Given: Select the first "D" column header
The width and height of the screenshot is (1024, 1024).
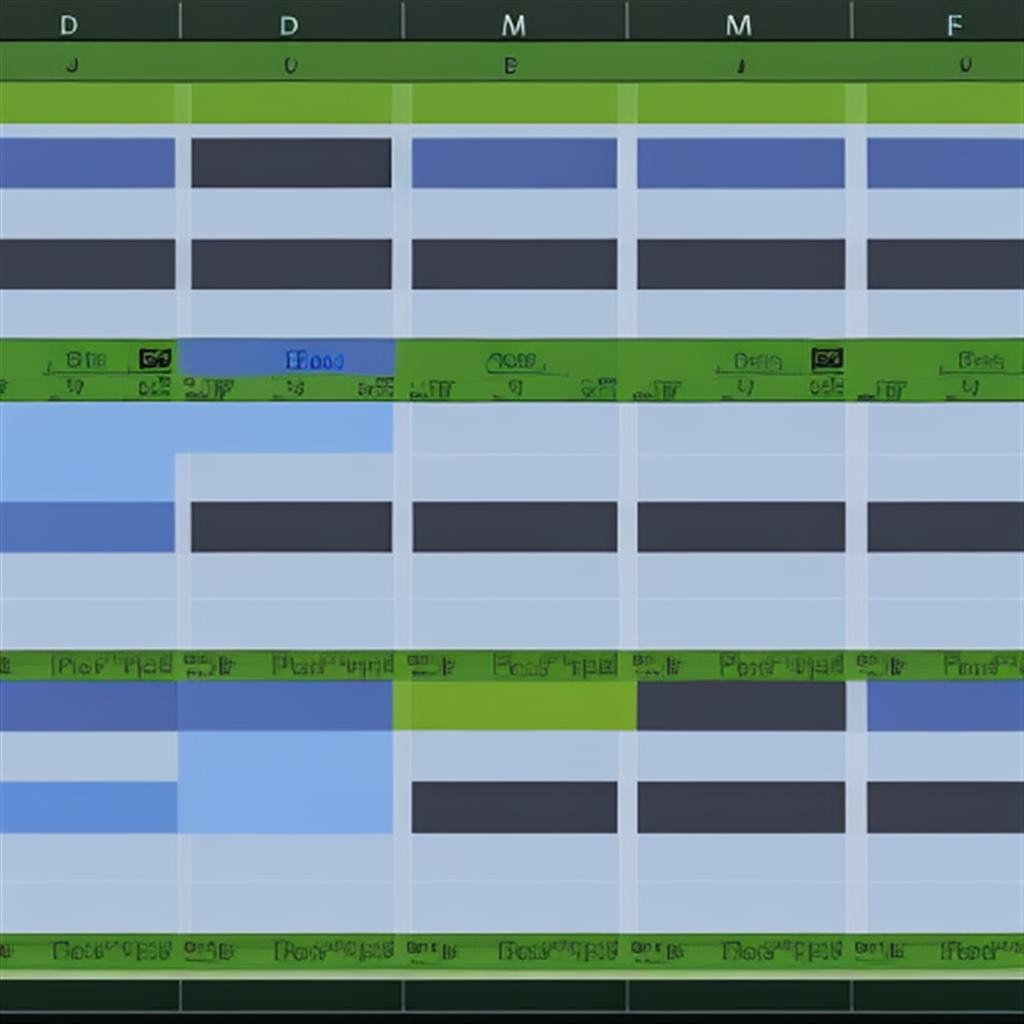Looking at the screenshot, I should pyautogui.click(x=68, y=25).
